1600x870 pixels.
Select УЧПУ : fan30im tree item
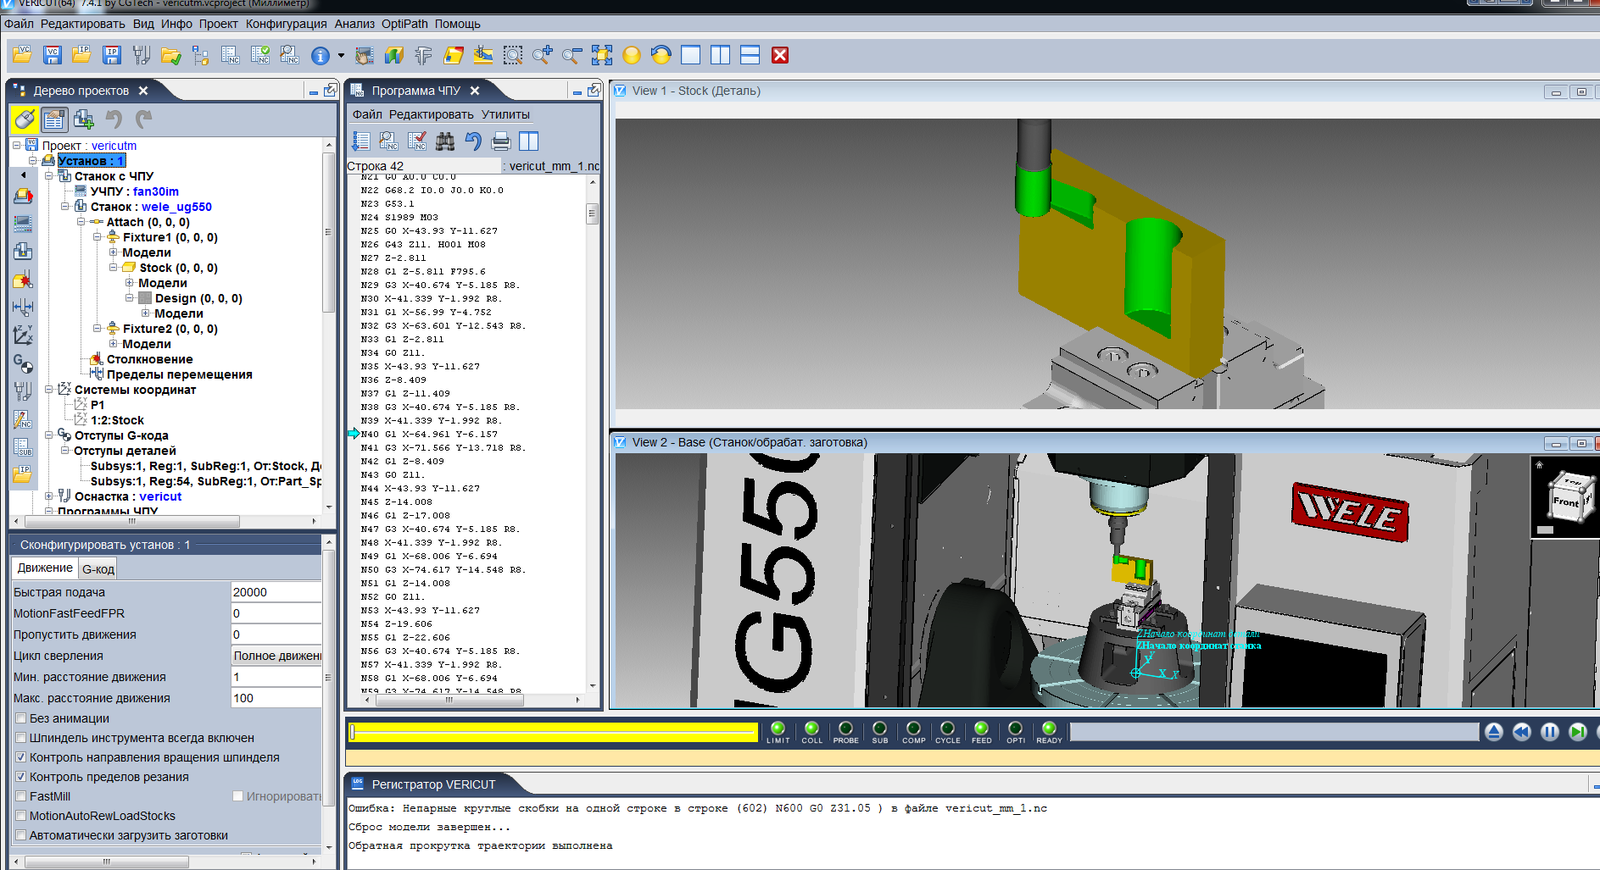(134, 192)
